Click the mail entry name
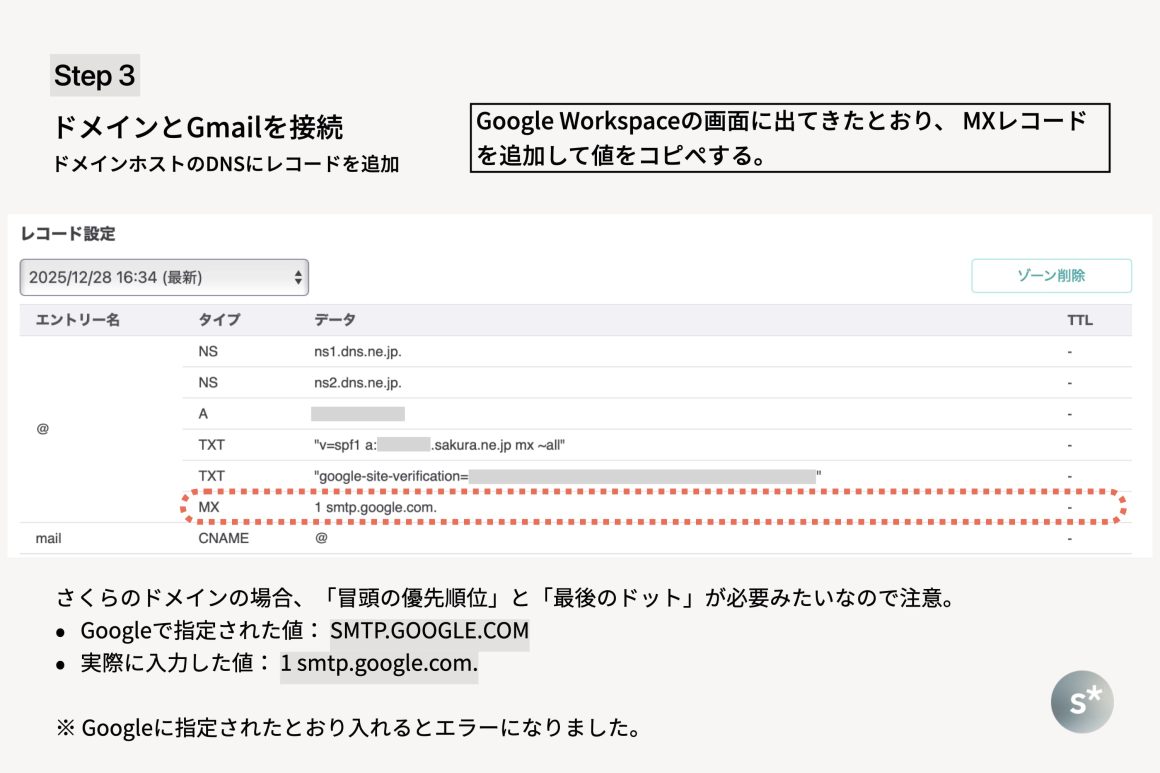Screen dimensions: 1160x773 [49, 538]
